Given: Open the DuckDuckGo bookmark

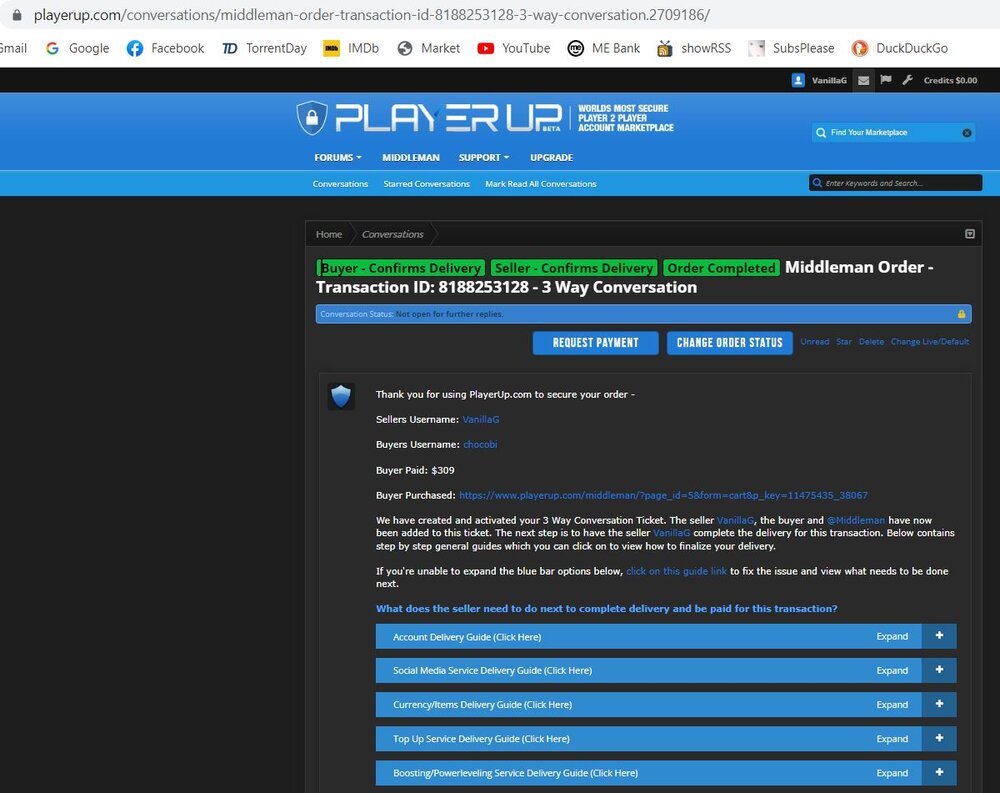Looking at the screenshot, I should click(x=900, y=48).
